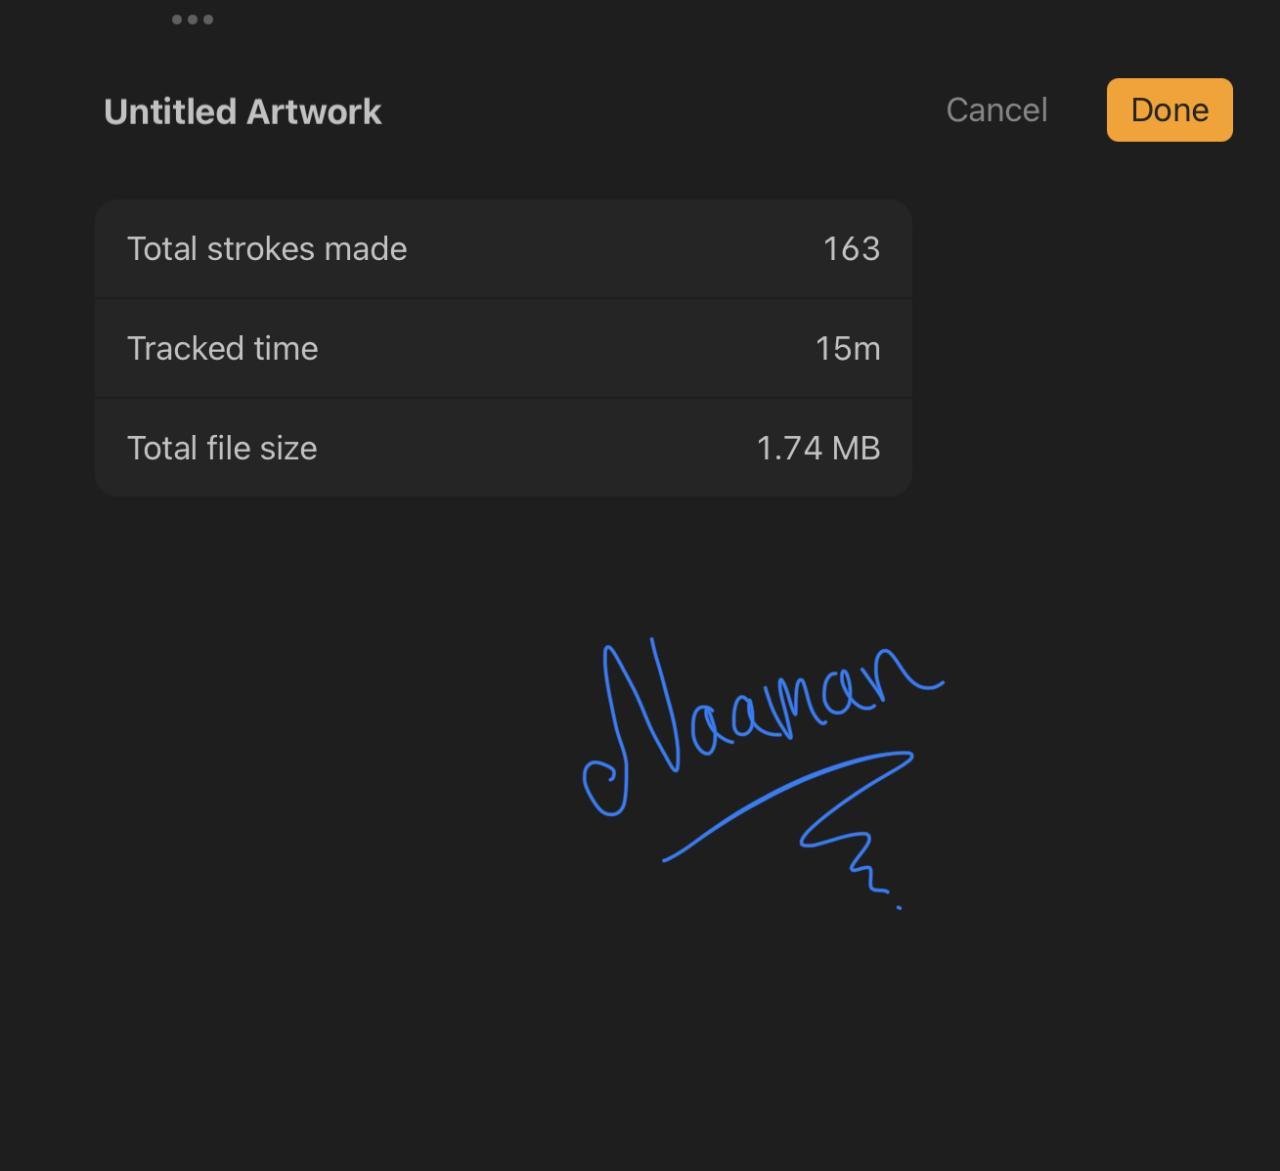The width and height of the screenshot is (1280, 1171).
Task: Cancel the artwork information dialog
Action: [996, 110]
